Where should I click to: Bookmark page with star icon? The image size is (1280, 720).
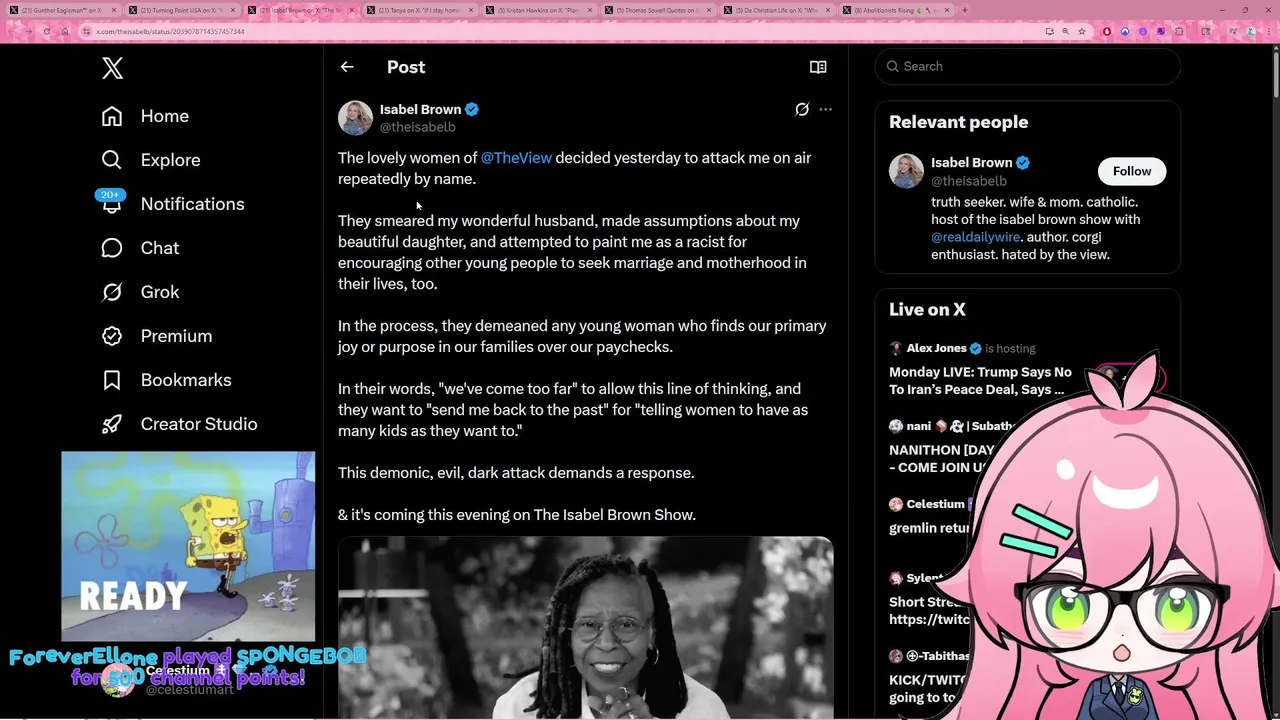pos(1082,31)
